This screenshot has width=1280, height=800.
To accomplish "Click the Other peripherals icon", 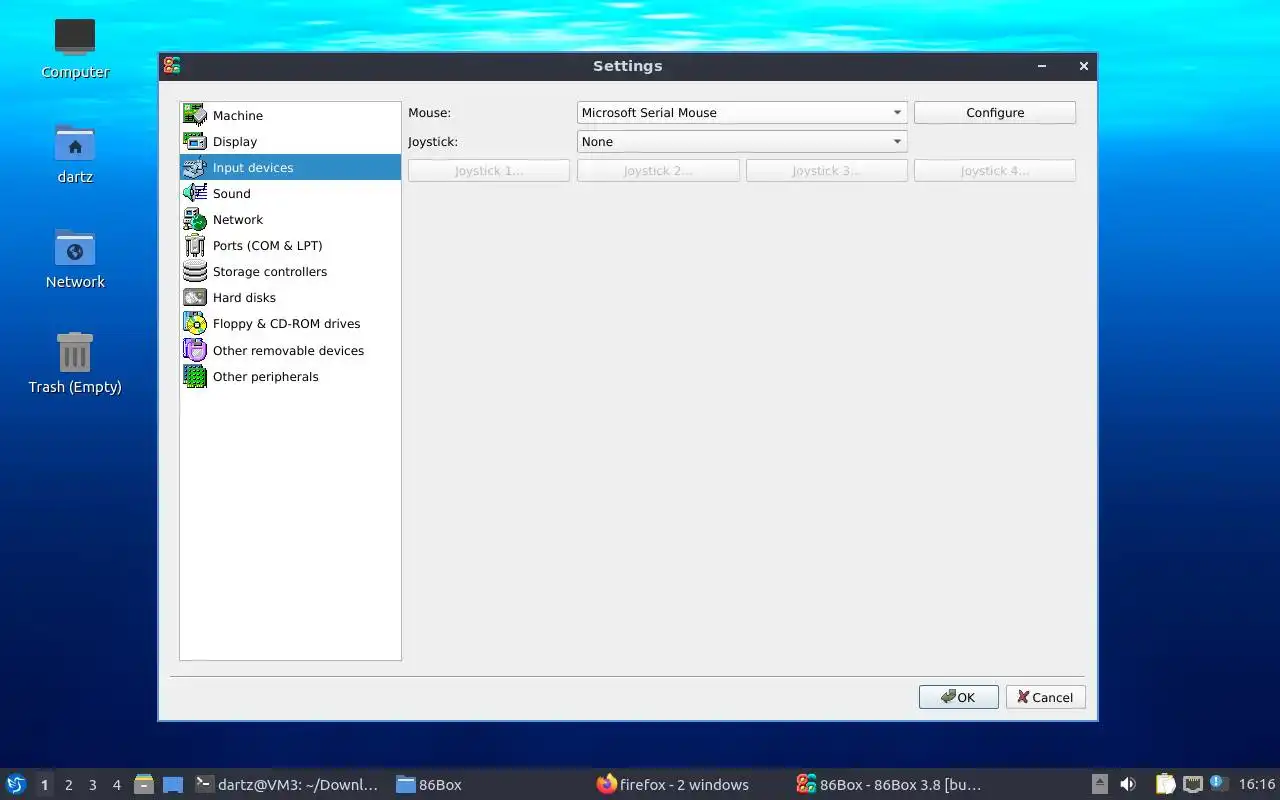I will pyautogui.click(x=195, y=376).
